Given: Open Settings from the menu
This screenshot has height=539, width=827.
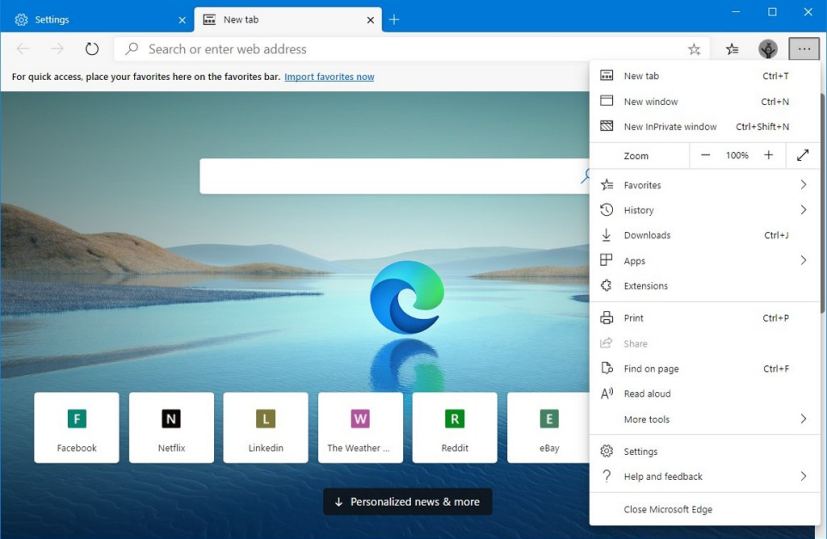Looking at the screenshot, I should coord(705,451).
